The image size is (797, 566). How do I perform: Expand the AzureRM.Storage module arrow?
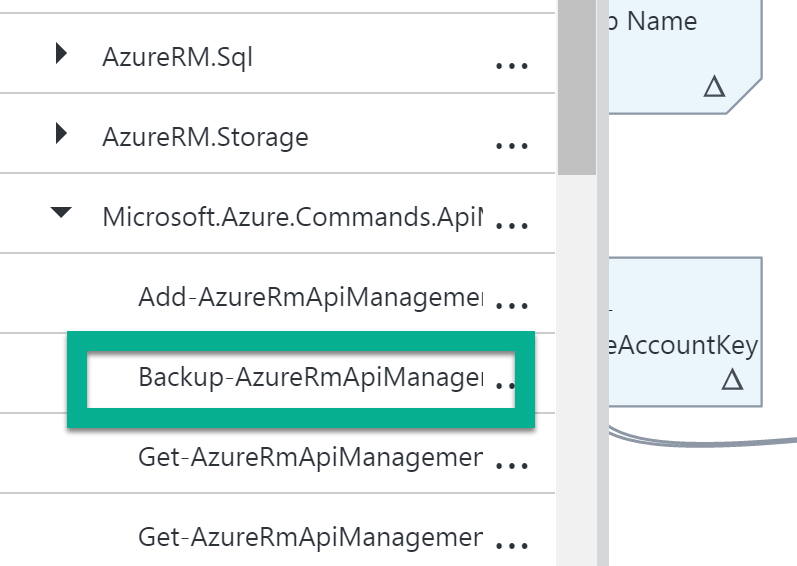click(x=62, y=133)
